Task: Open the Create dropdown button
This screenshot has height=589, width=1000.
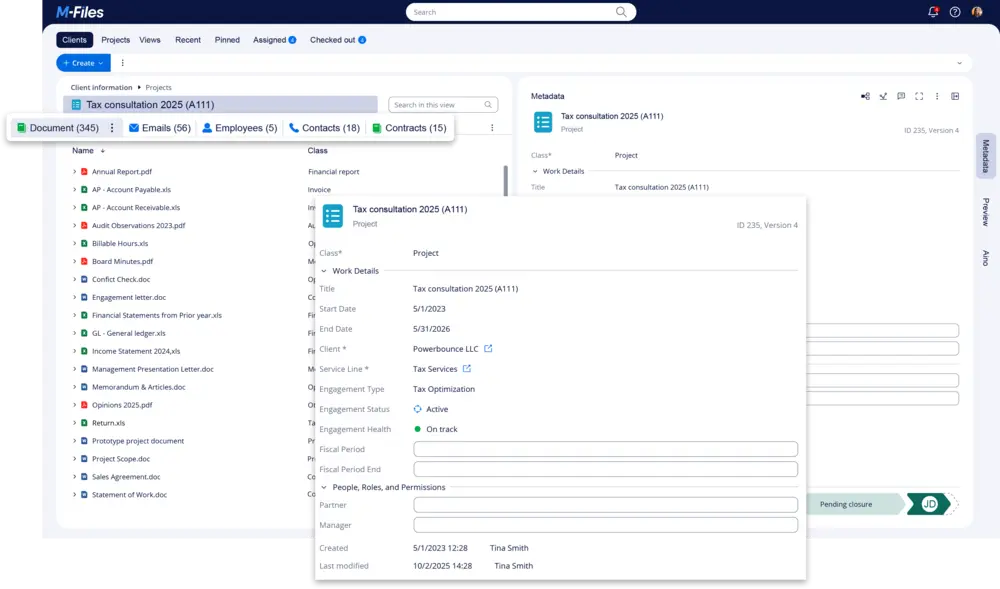Action: (x=83, y=63)
